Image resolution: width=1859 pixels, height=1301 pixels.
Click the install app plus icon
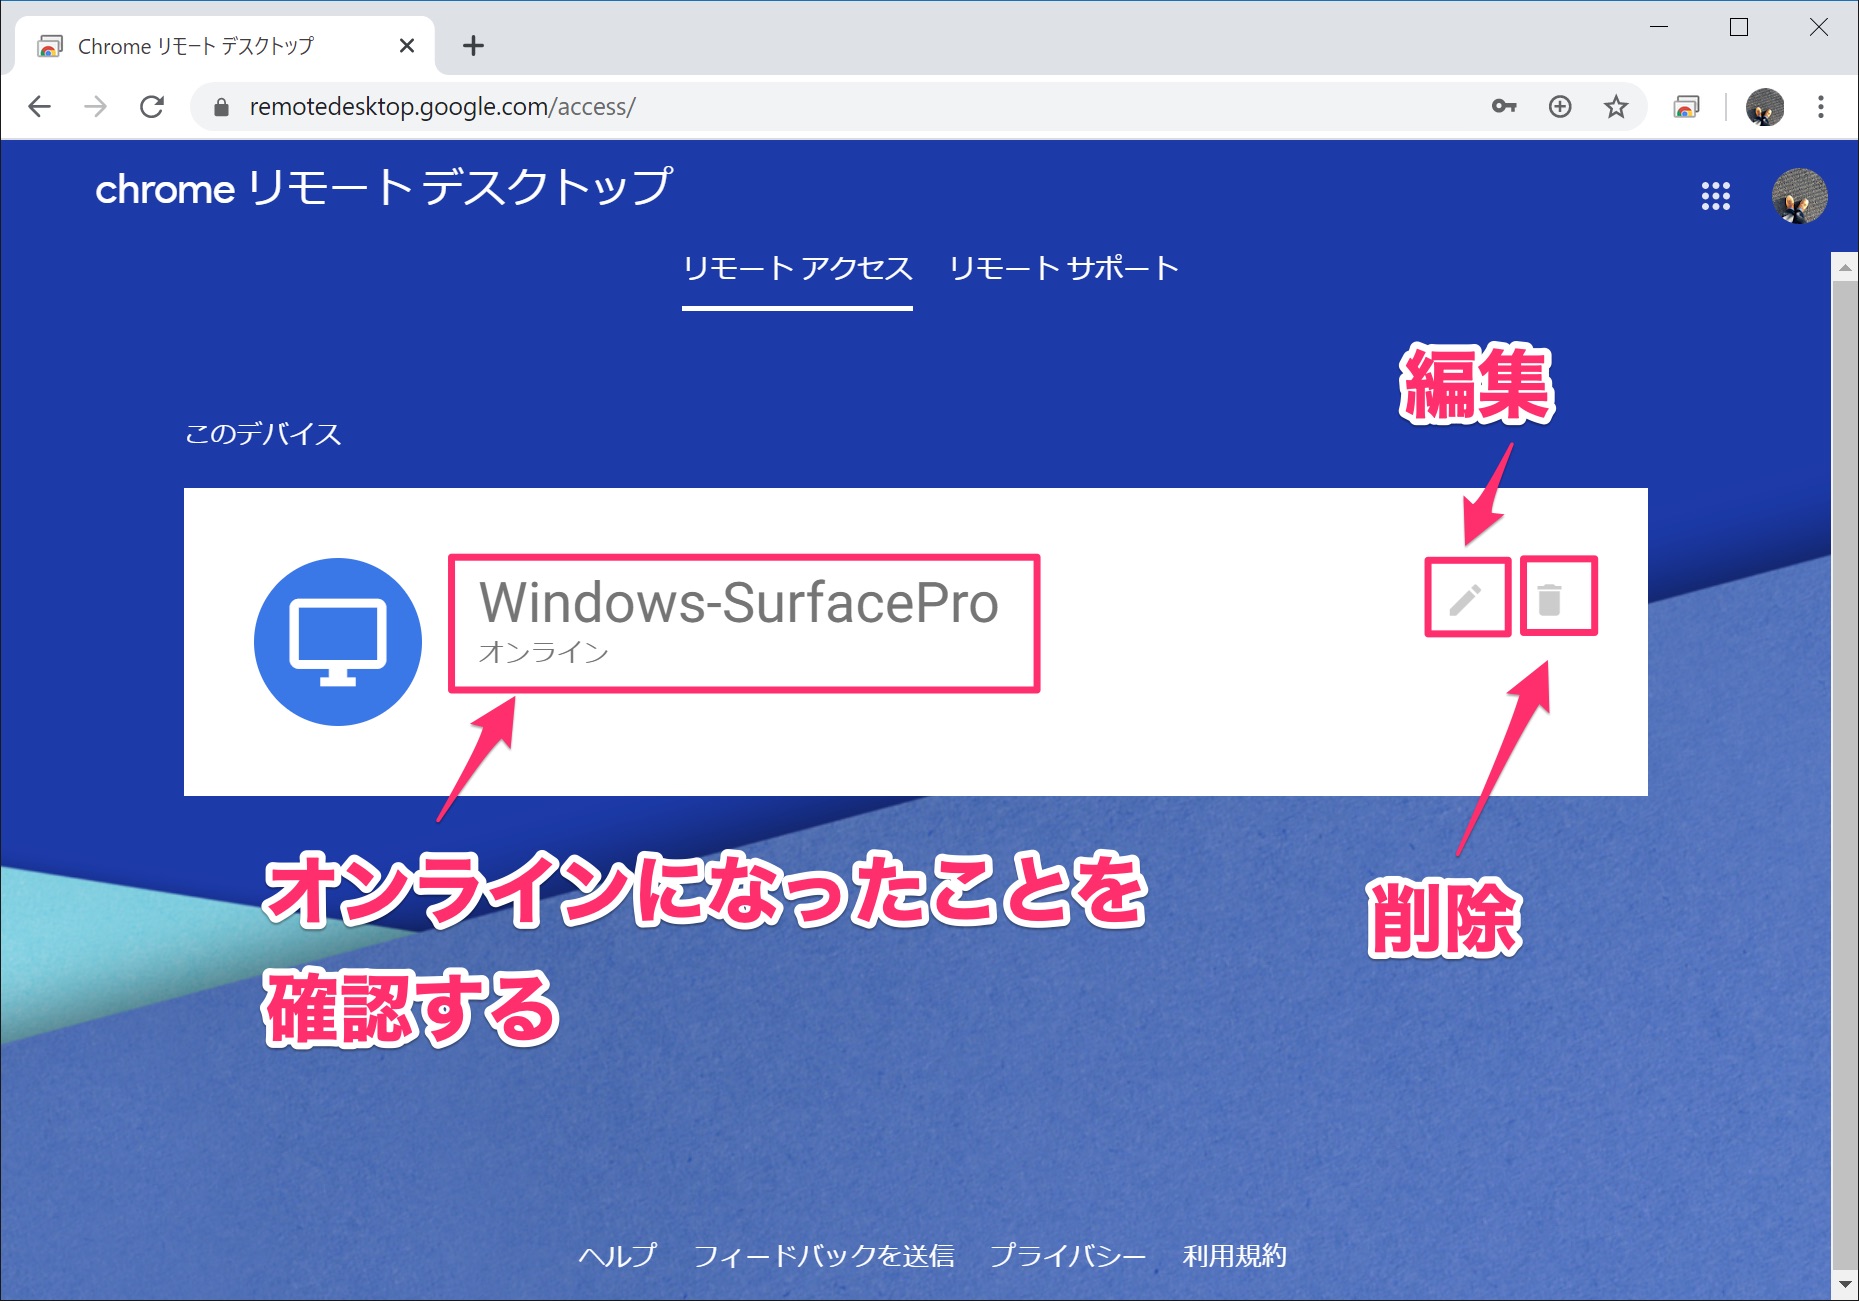(1560, 106)
